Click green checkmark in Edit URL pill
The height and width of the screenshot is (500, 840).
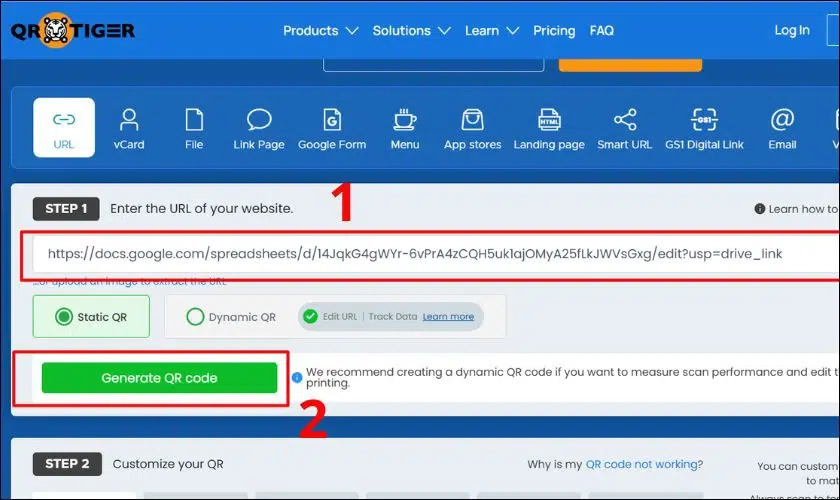point(310,317)
